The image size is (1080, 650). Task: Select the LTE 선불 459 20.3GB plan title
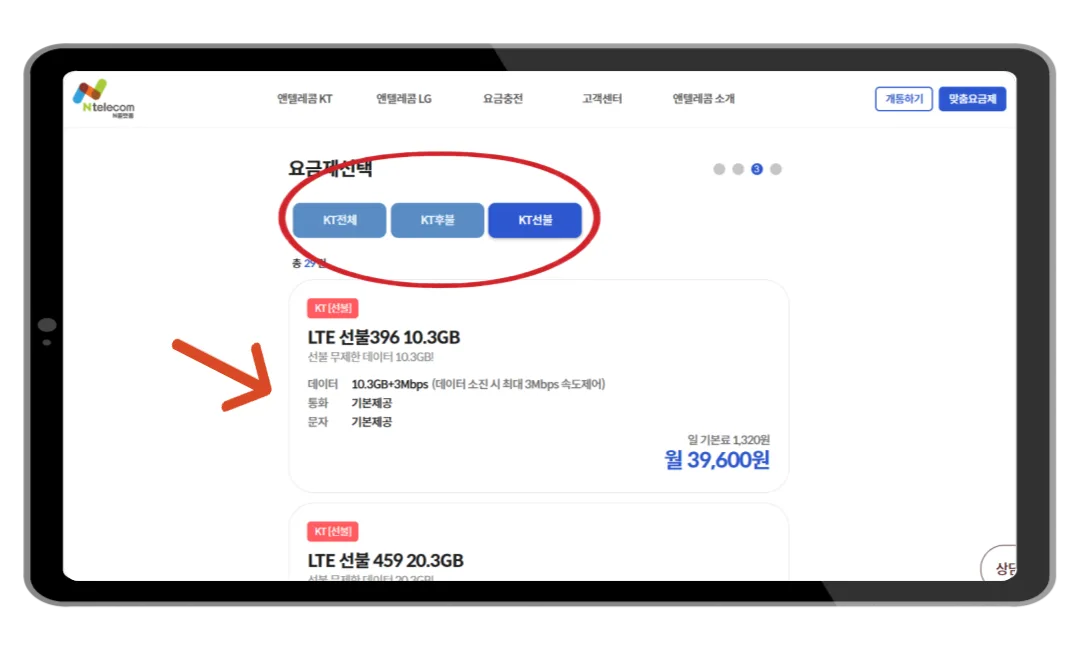point(386,560)
